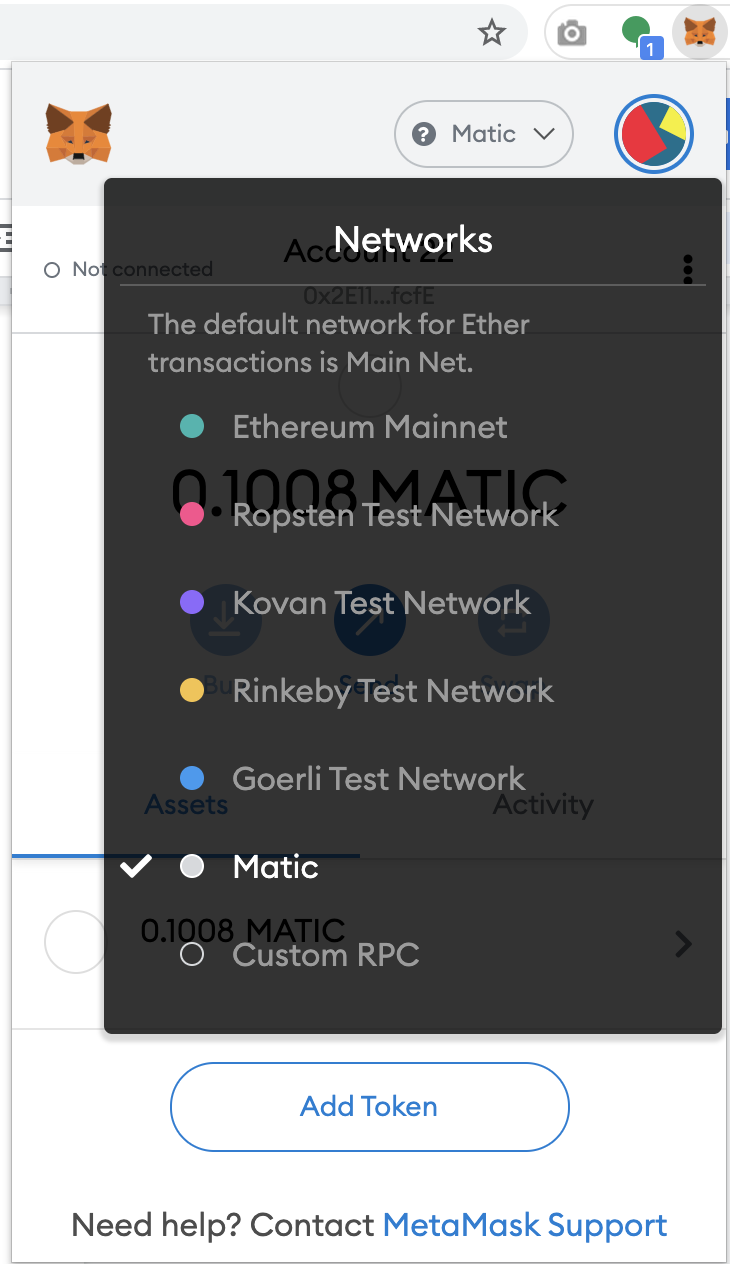Open the green extension with badge 1

click(637, 35)
